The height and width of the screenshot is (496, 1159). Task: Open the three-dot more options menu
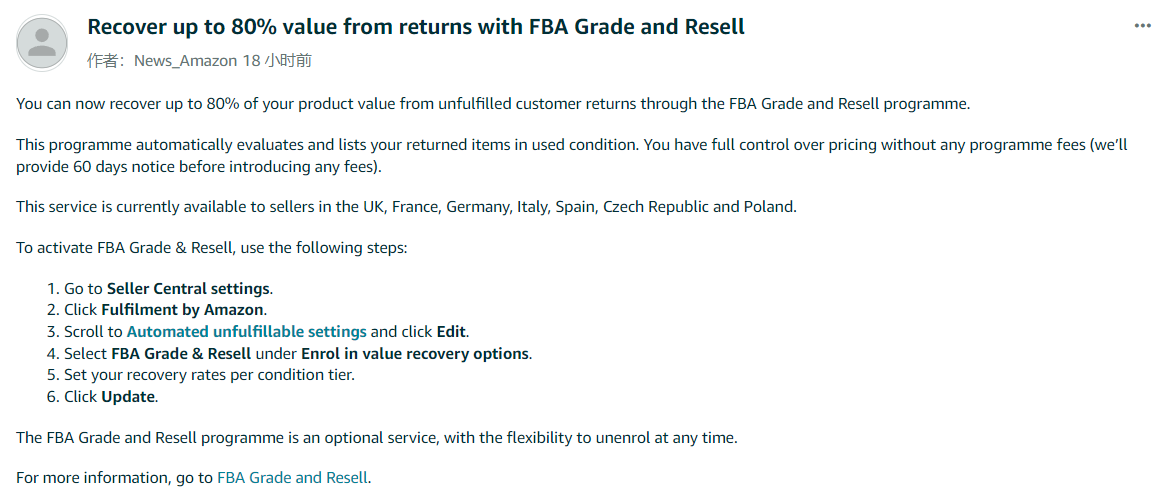(1142, 26)
